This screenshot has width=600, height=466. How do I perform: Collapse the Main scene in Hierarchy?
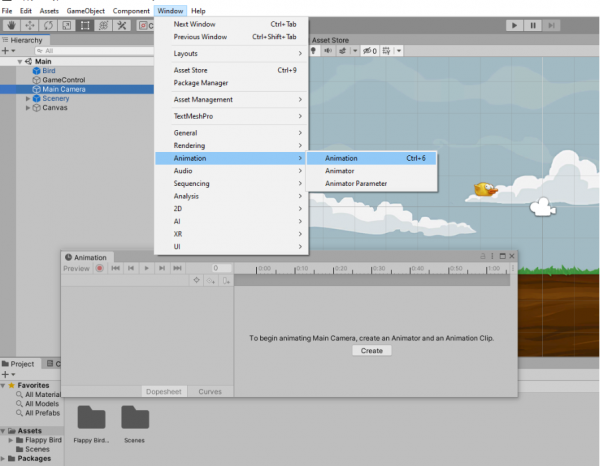pos(20,62)
